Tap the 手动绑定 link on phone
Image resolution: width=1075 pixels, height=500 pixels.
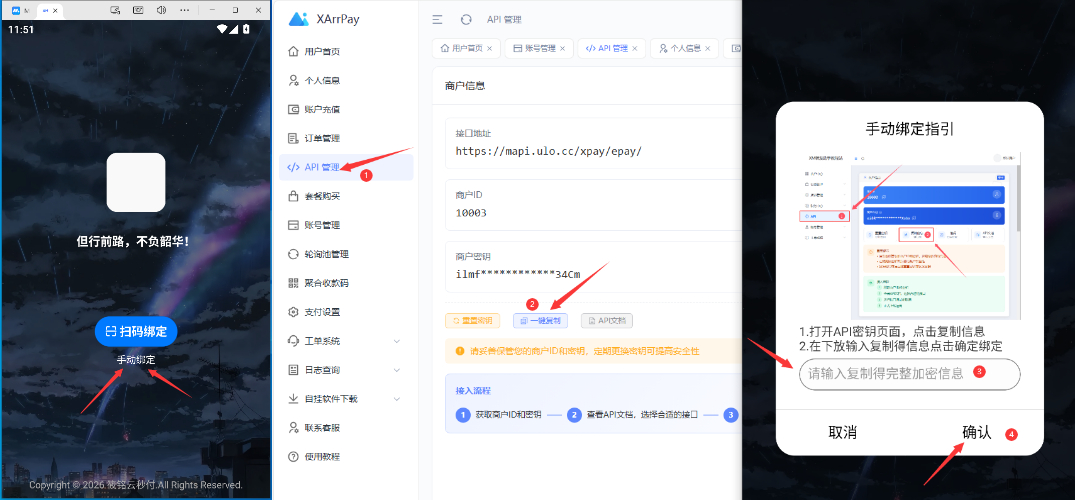tap(136, 359)
